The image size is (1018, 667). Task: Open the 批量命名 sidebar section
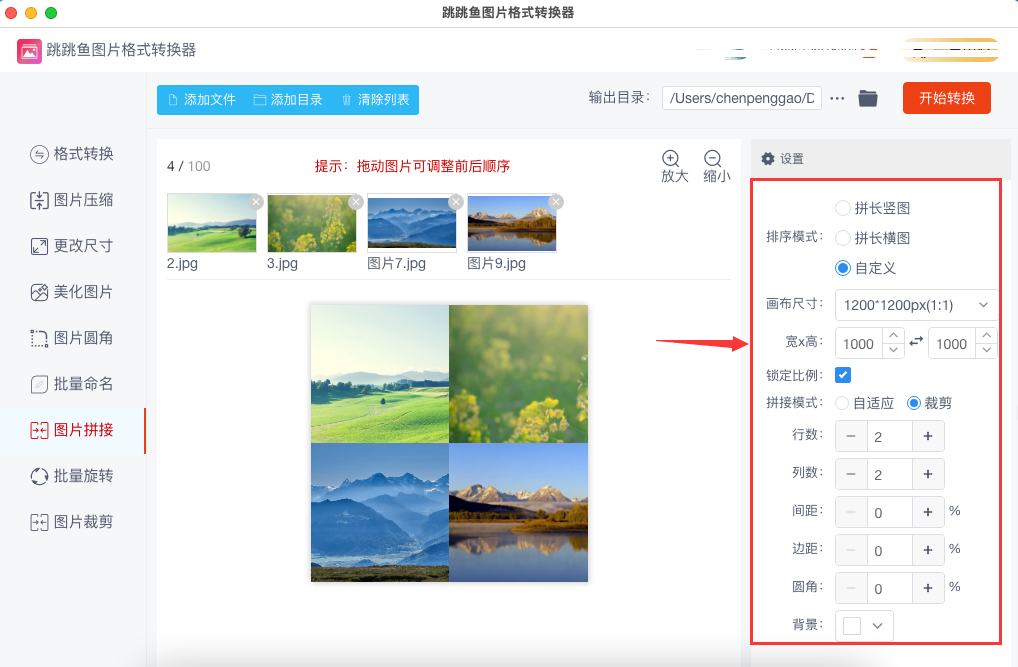(x=72, y=384)
